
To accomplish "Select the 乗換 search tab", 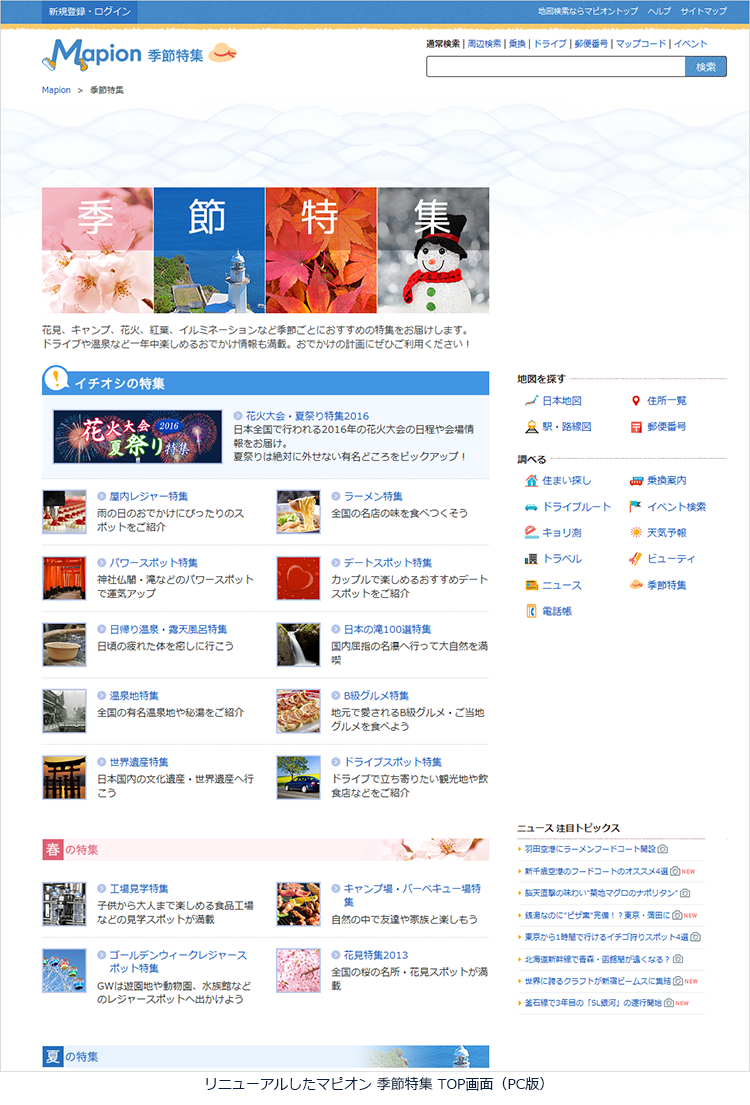I will tap(517, 44).
